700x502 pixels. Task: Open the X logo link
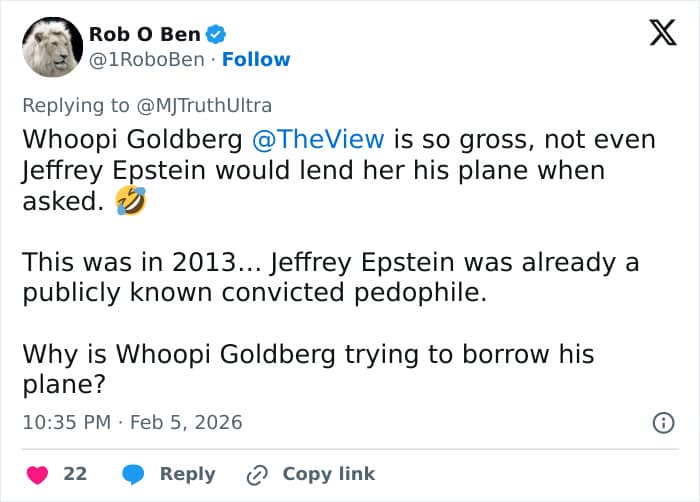pos(662,33)
